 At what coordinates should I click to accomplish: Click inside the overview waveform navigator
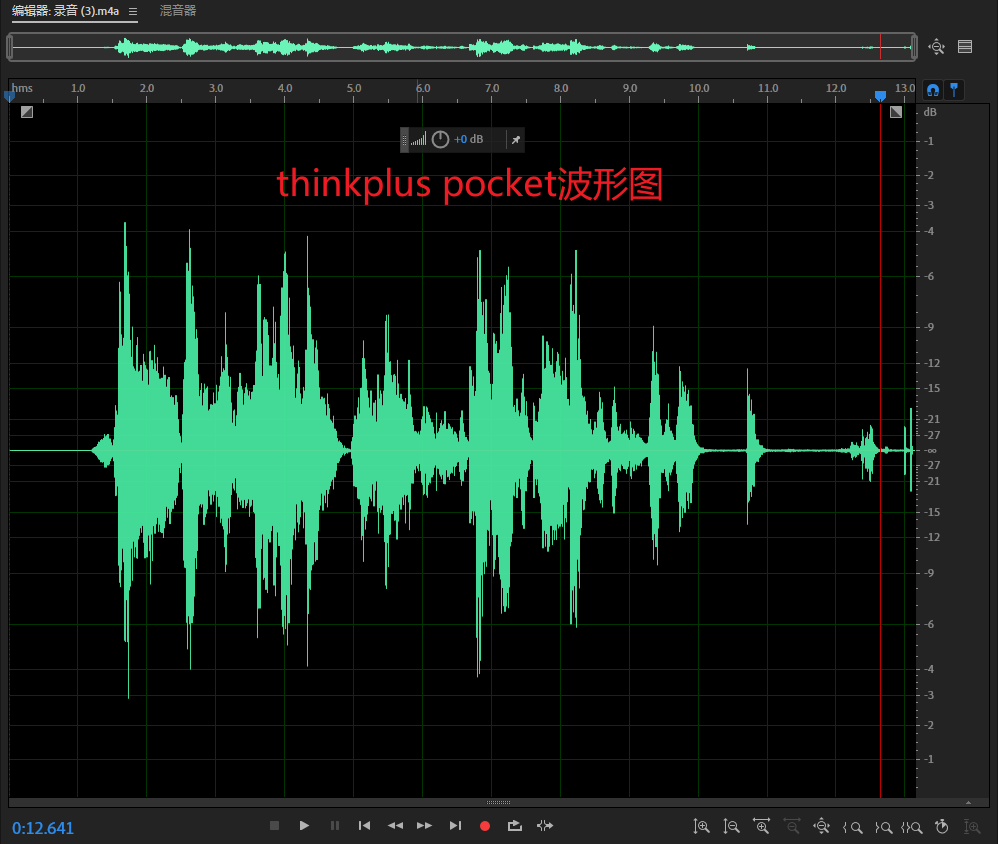point(461,47)
